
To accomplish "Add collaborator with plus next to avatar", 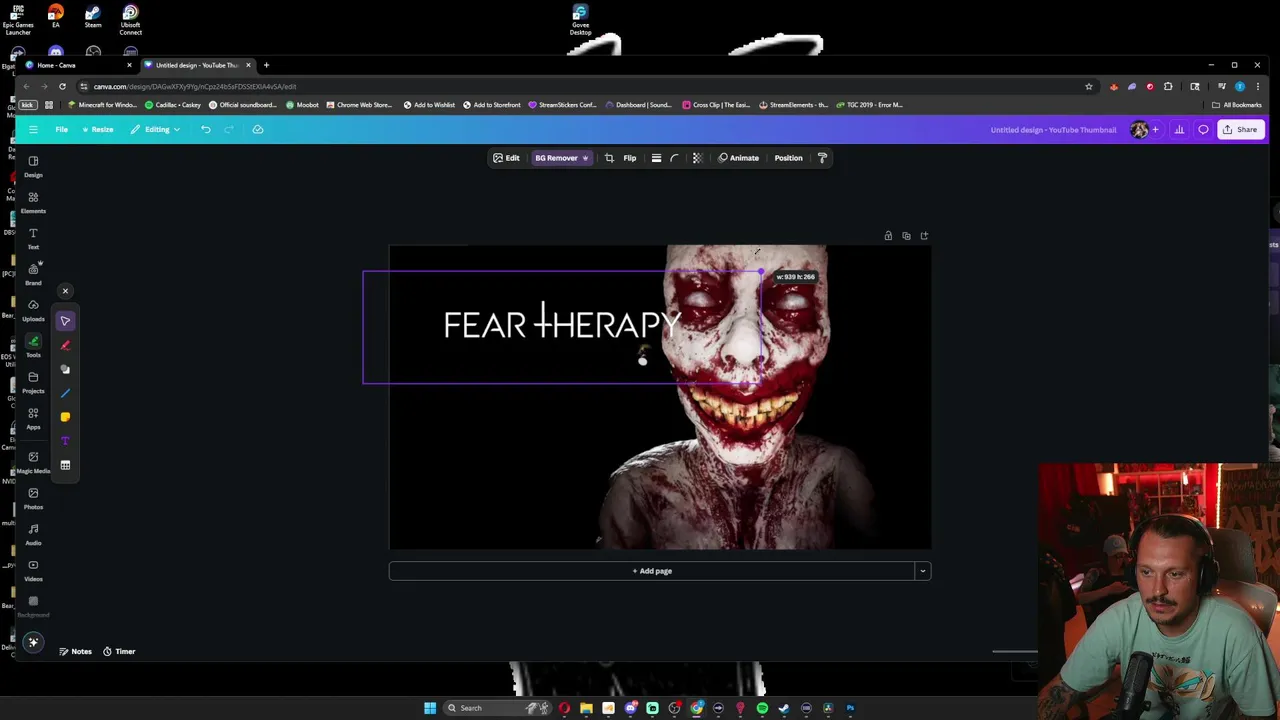I will click(1155, 129).
